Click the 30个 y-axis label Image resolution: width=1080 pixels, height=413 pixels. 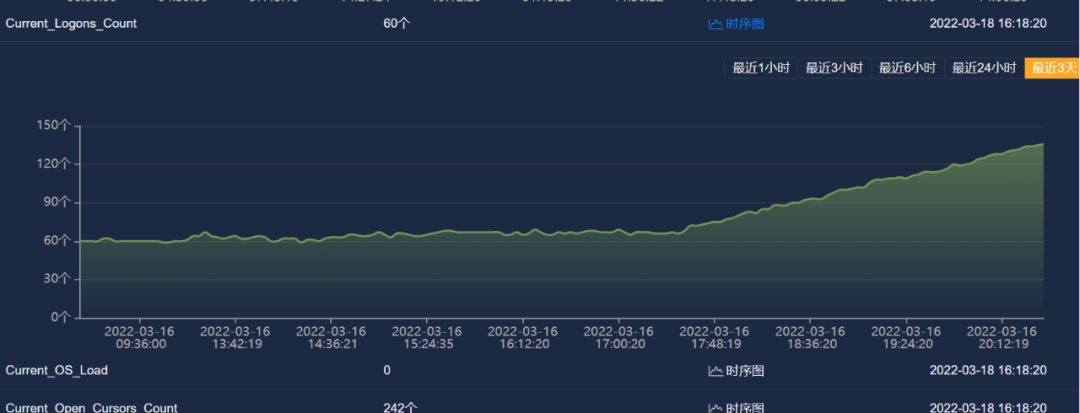tap(57, 279)
